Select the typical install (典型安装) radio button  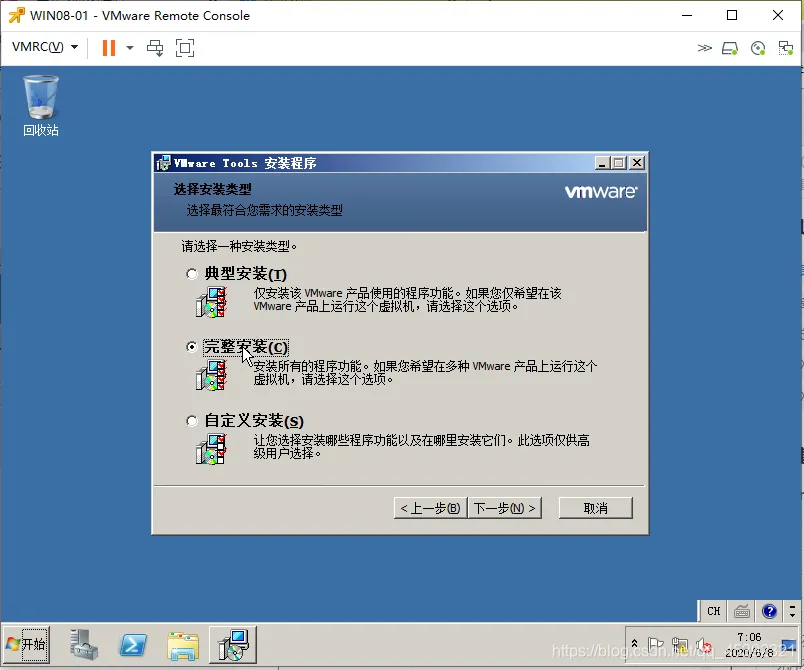click(192, 274)
